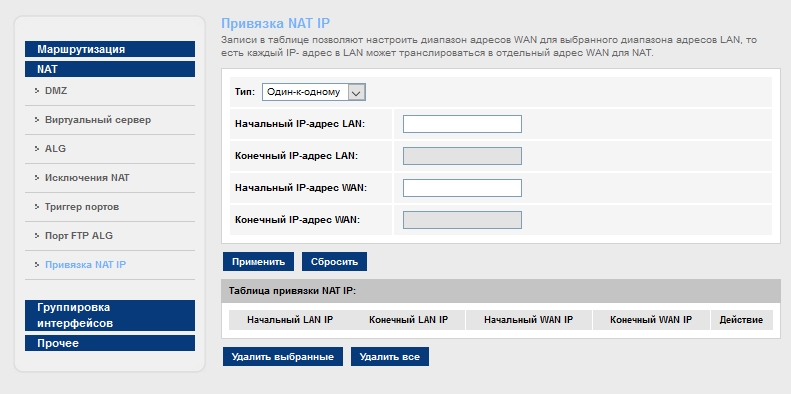
Task: Click the Виртуальный сервер bullet arrow icon
Action: 37,120
